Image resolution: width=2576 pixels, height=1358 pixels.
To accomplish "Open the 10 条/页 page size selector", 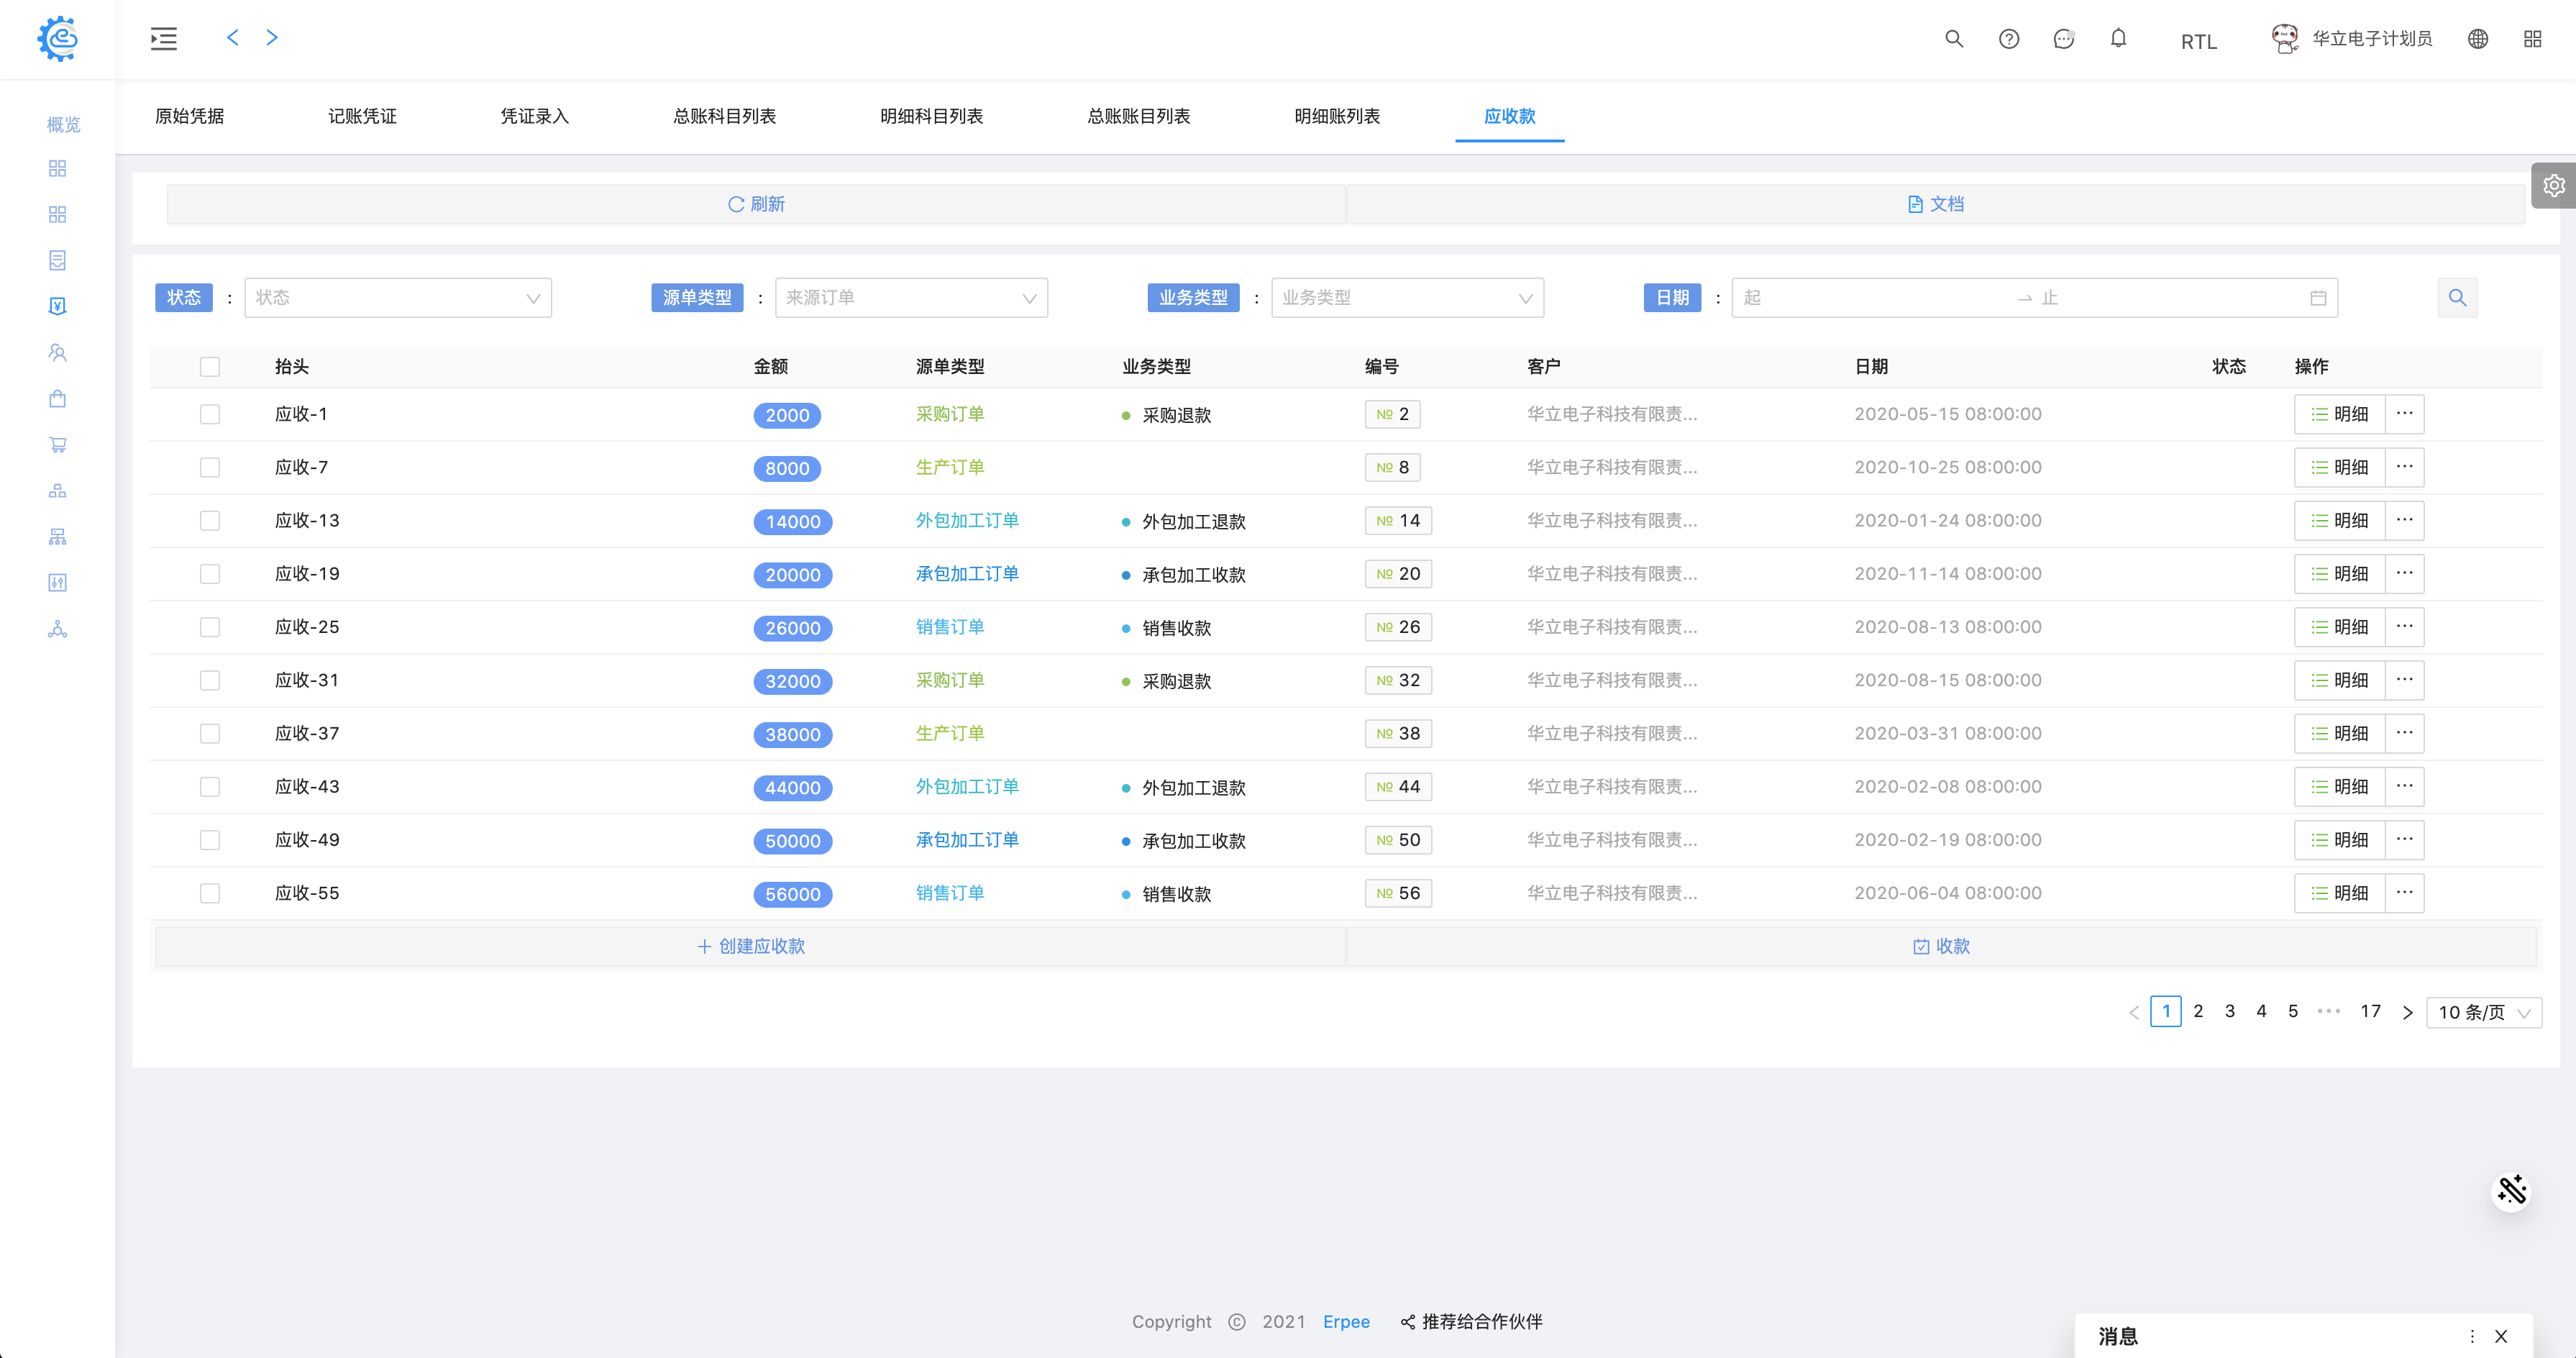I will coord(2483,1012).
